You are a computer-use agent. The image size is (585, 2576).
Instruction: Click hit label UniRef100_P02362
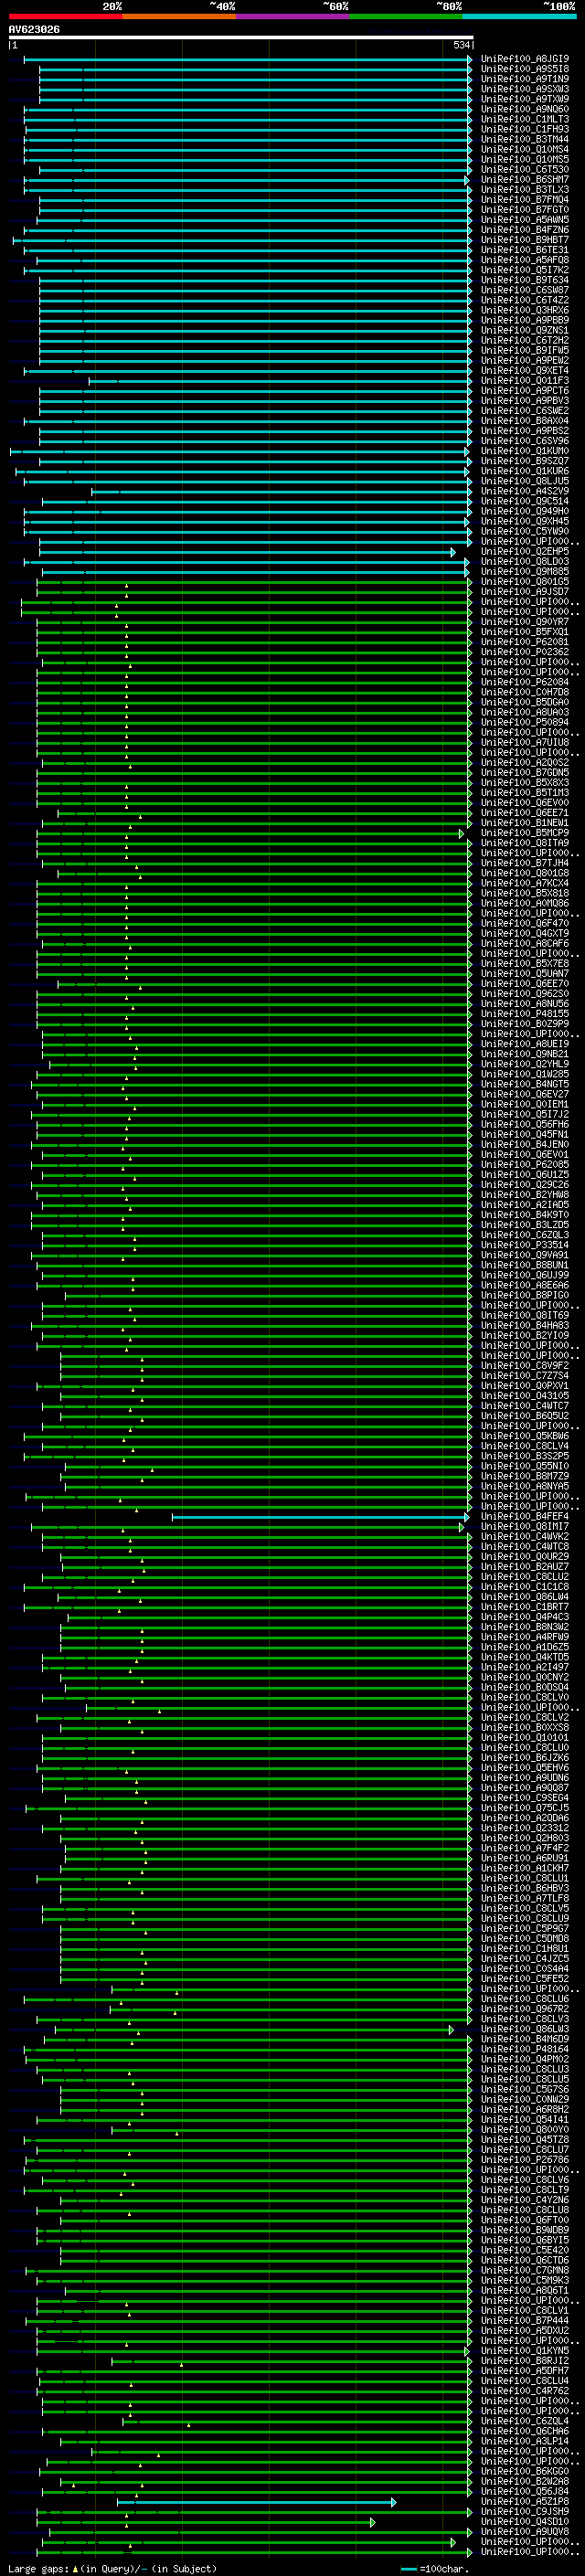pos(525,652)
